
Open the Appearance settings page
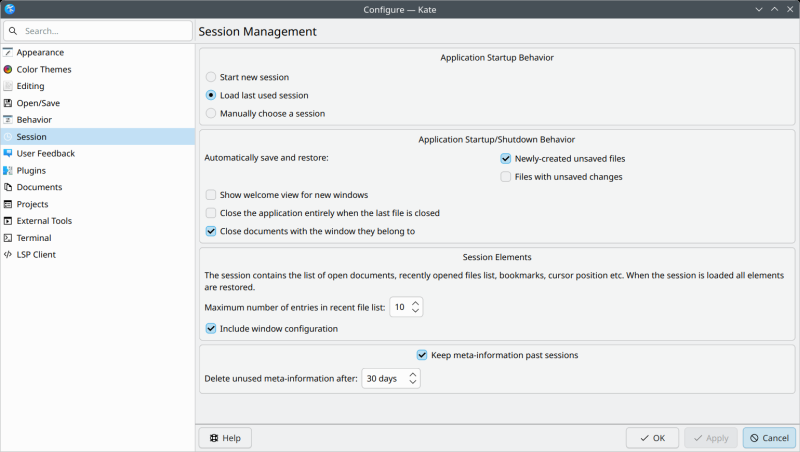coord(97,53)
